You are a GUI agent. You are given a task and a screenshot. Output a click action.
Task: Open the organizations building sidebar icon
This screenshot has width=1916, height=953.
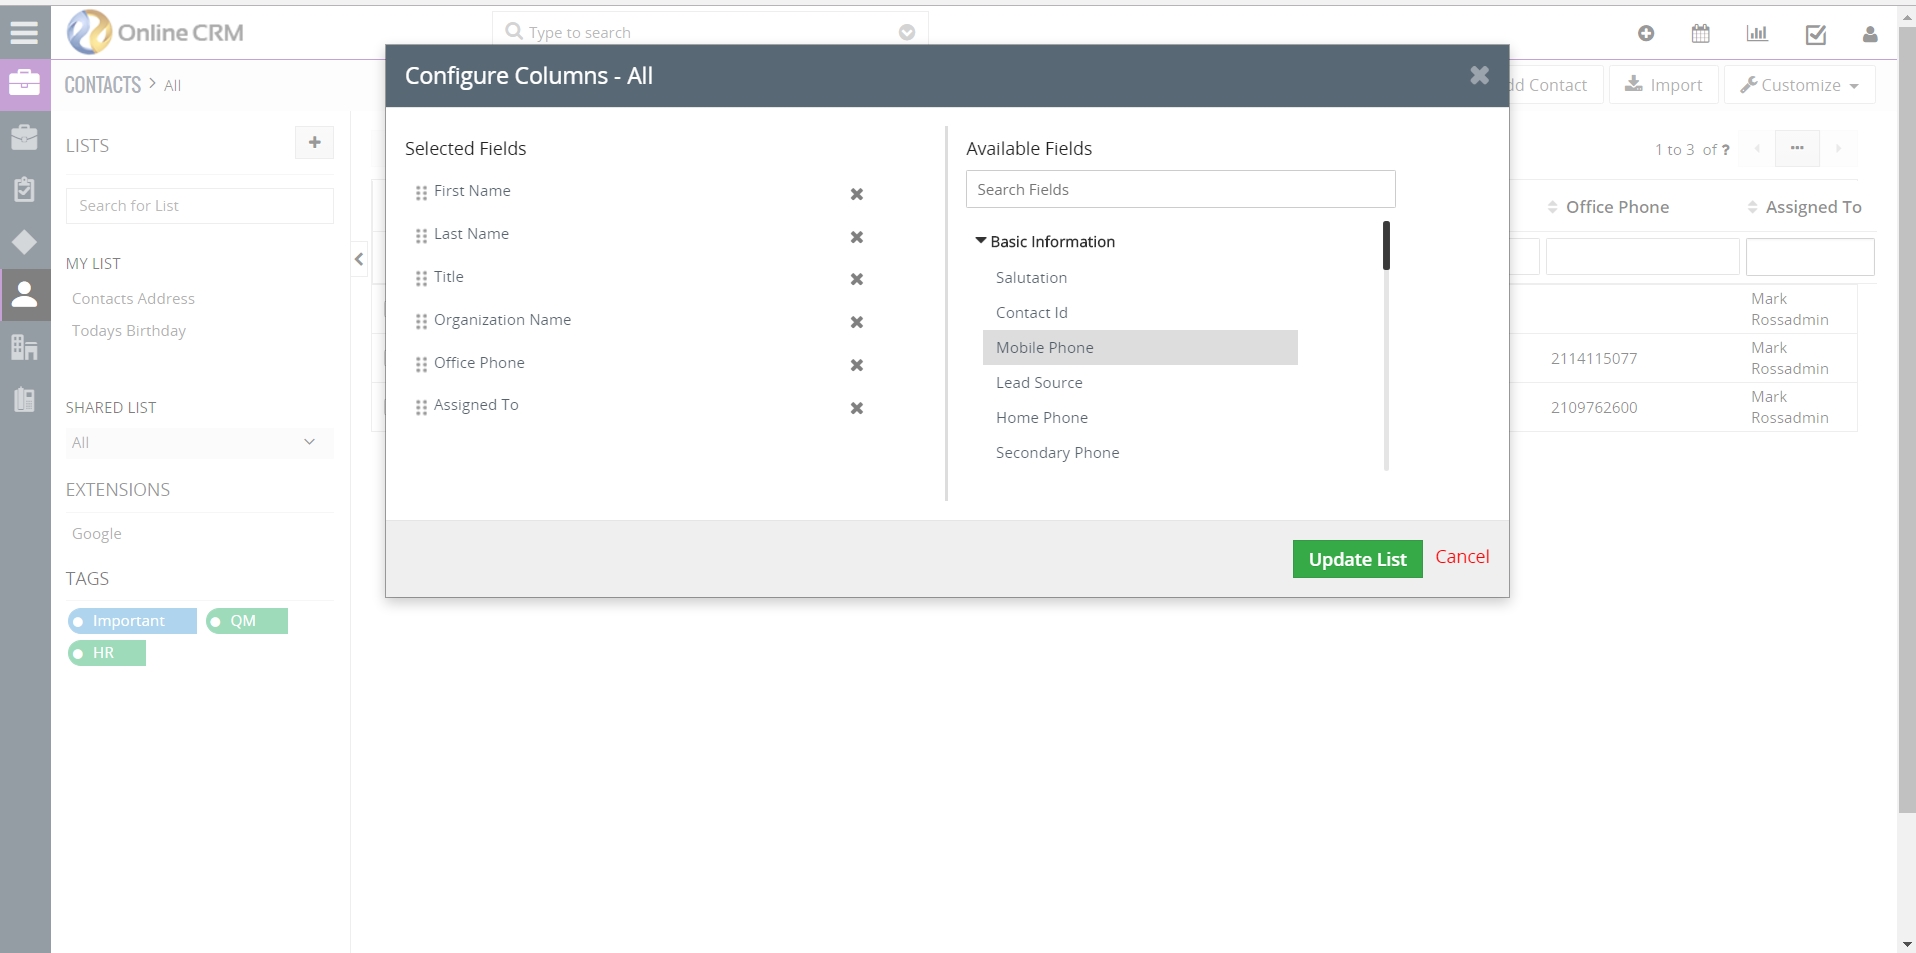pyautogui.click(x=24, y=347)
